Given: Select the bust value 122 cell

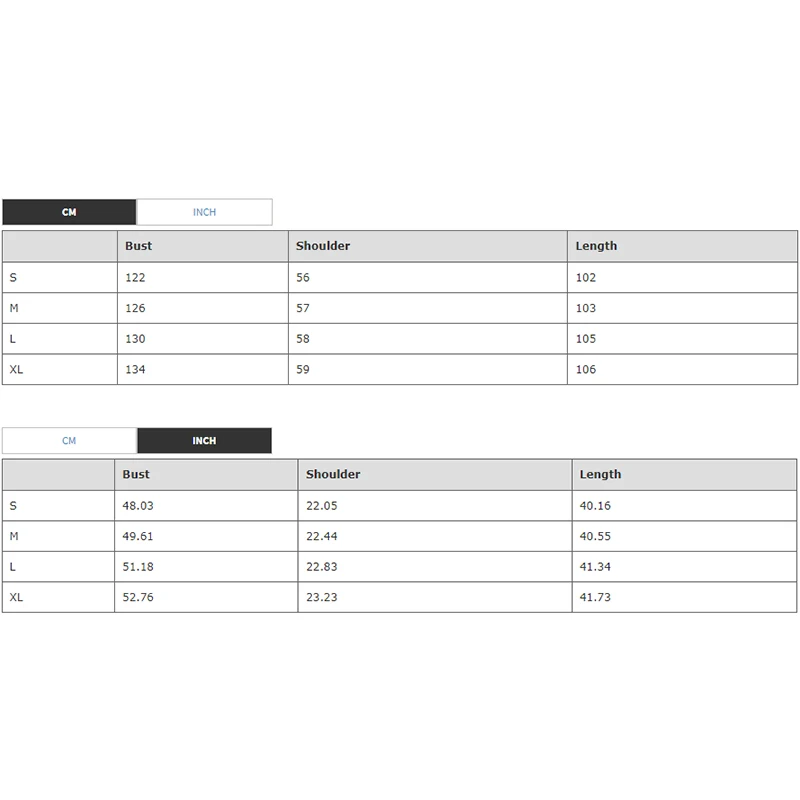Looking at the screenshot, I should [x=135, y=278].
